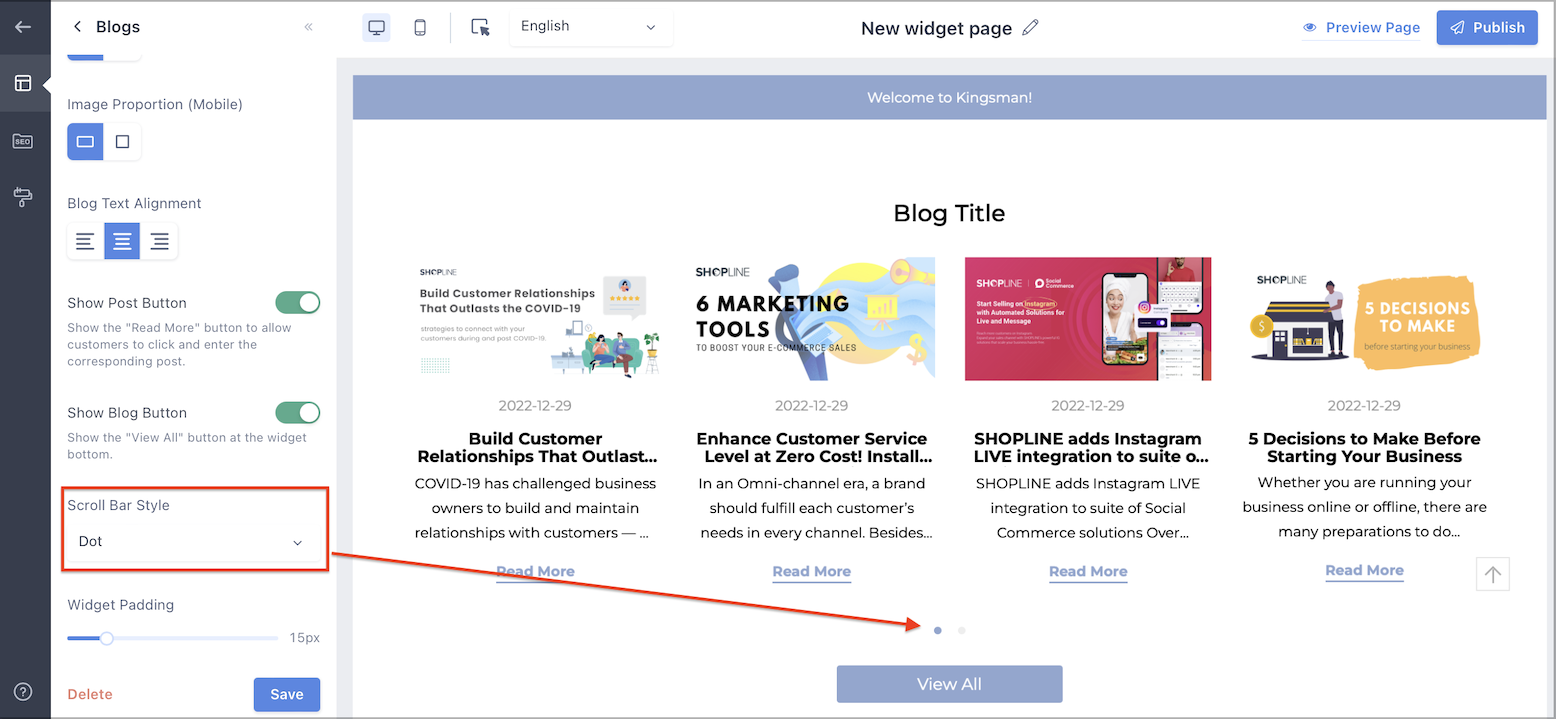Click the New widget page title
This screenshot has height=719, width=1556.
pyautogui.click(x=936, y=29)
